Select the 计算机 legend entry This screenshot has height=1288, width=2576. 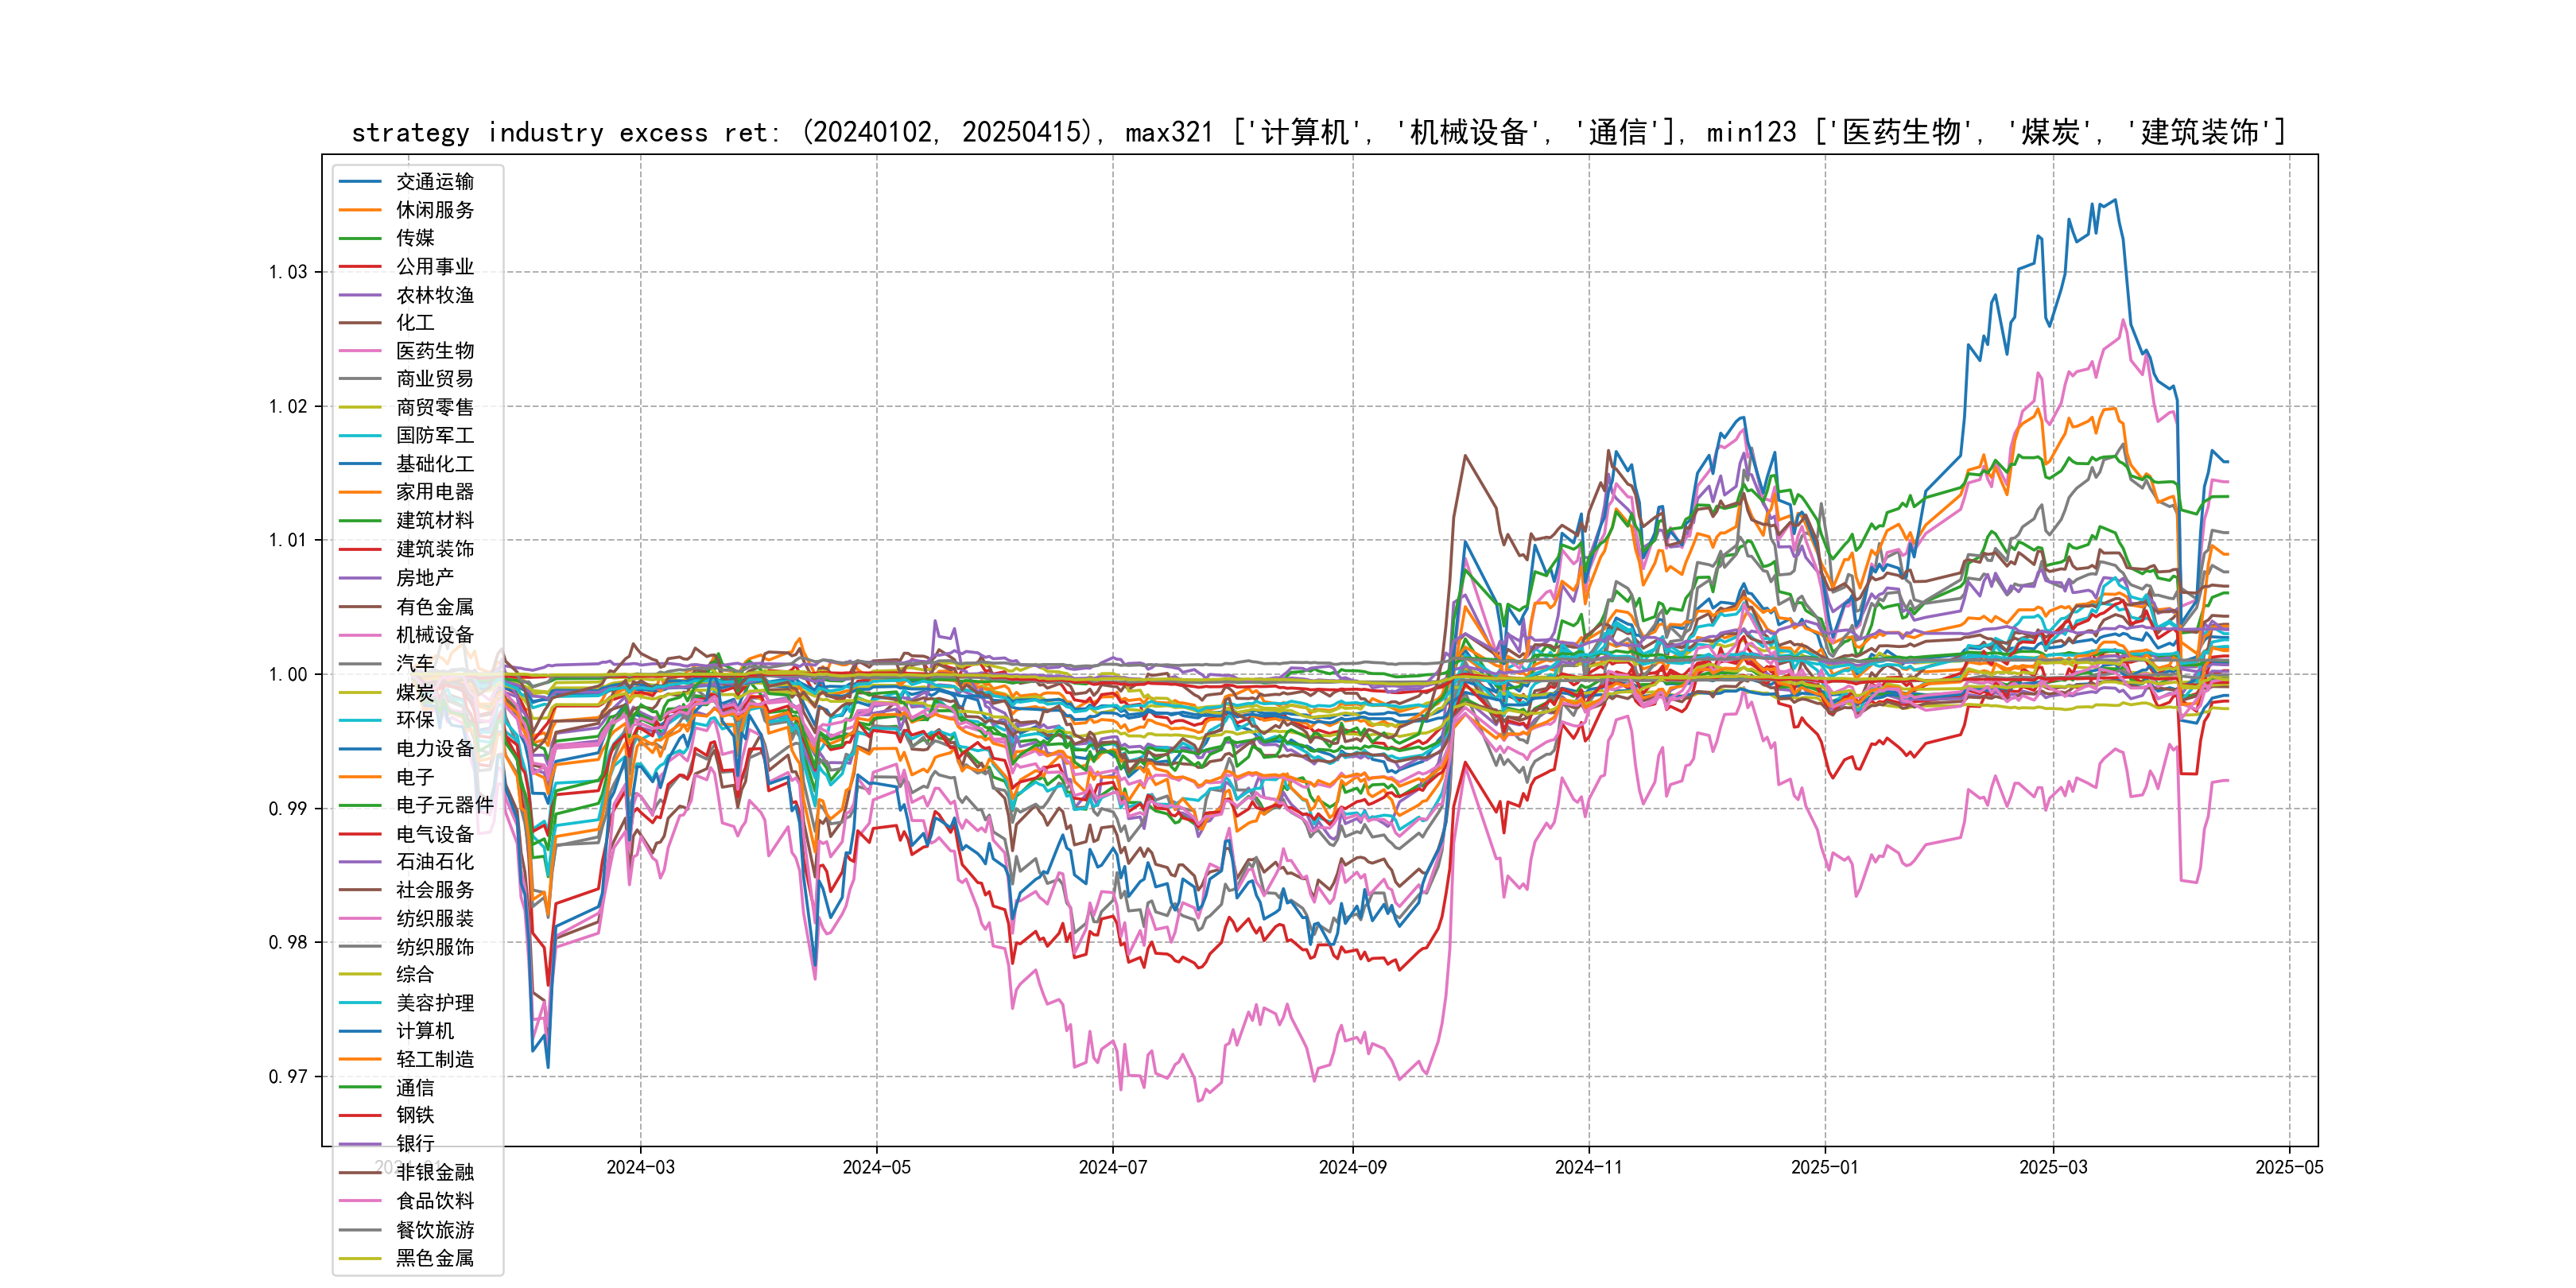(425, 1031)
